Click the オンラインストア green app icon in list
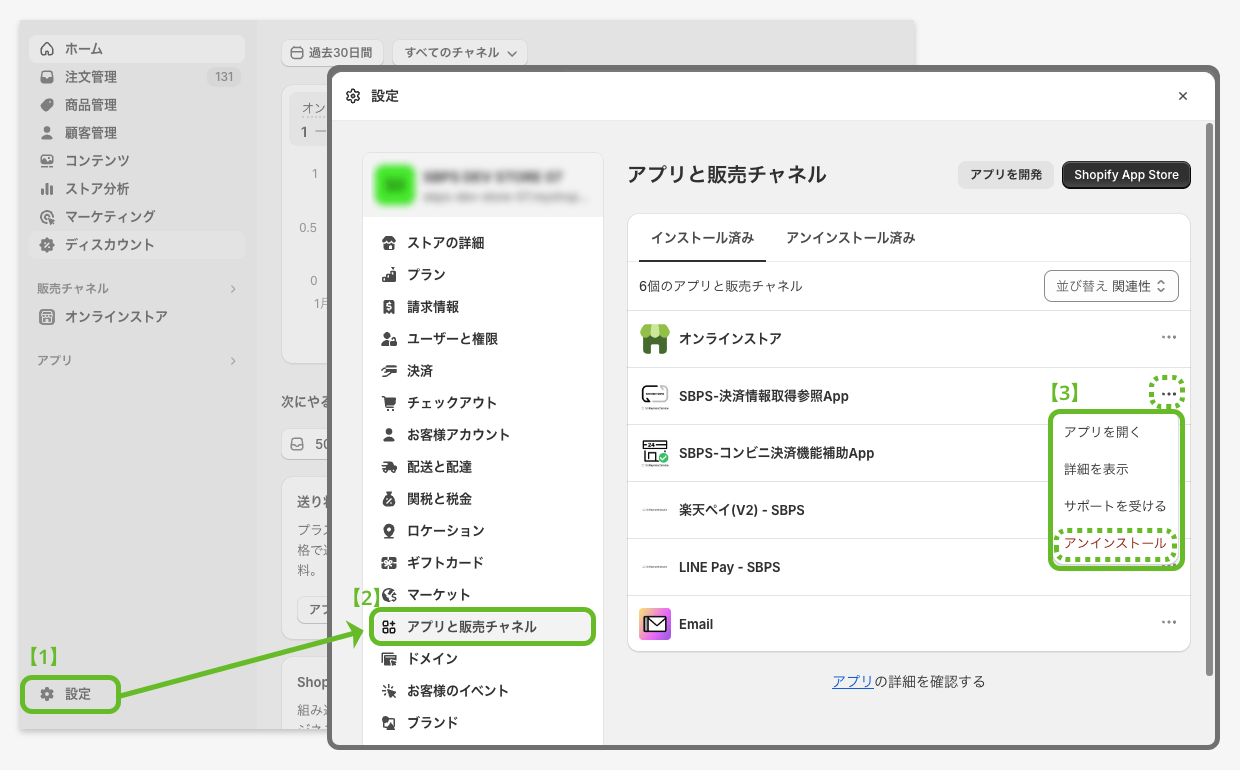1240x771 pixels. (x=655, y=339)
